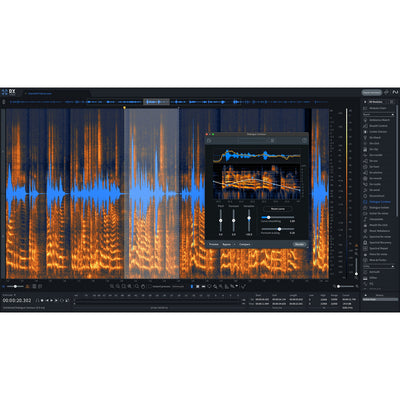This screenshot has width=400, height=400.
Task: Click Reset curve in Dialogue Contour
Action: pyautogui.click(x=278, y=209)
